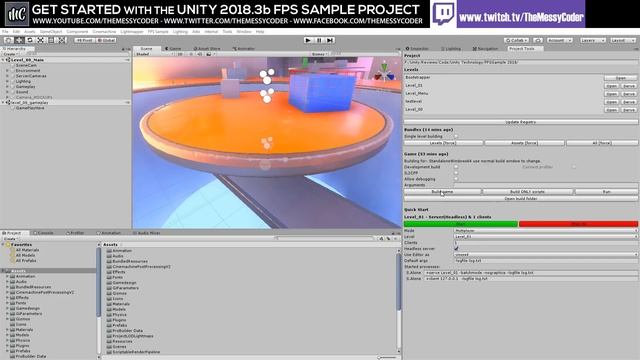Toggle Single level building checkbox

click(x=456, y=136)
